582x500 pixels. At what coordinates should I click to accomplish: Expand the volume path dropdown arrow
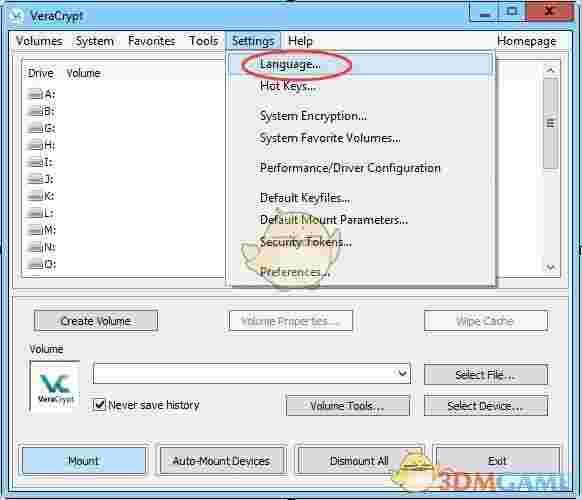[403, 373]
